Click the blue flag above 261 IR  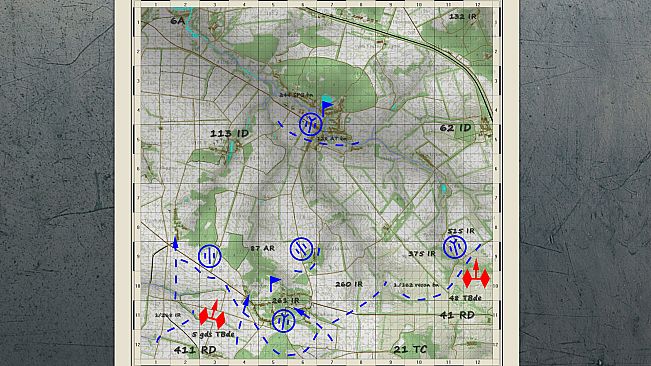[274, 284]
